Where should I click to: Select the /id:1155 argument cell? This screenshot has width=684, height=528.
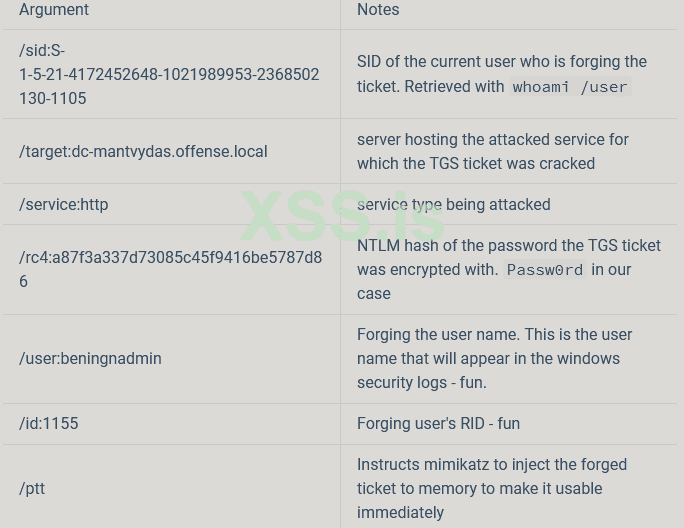coord(49,423)
